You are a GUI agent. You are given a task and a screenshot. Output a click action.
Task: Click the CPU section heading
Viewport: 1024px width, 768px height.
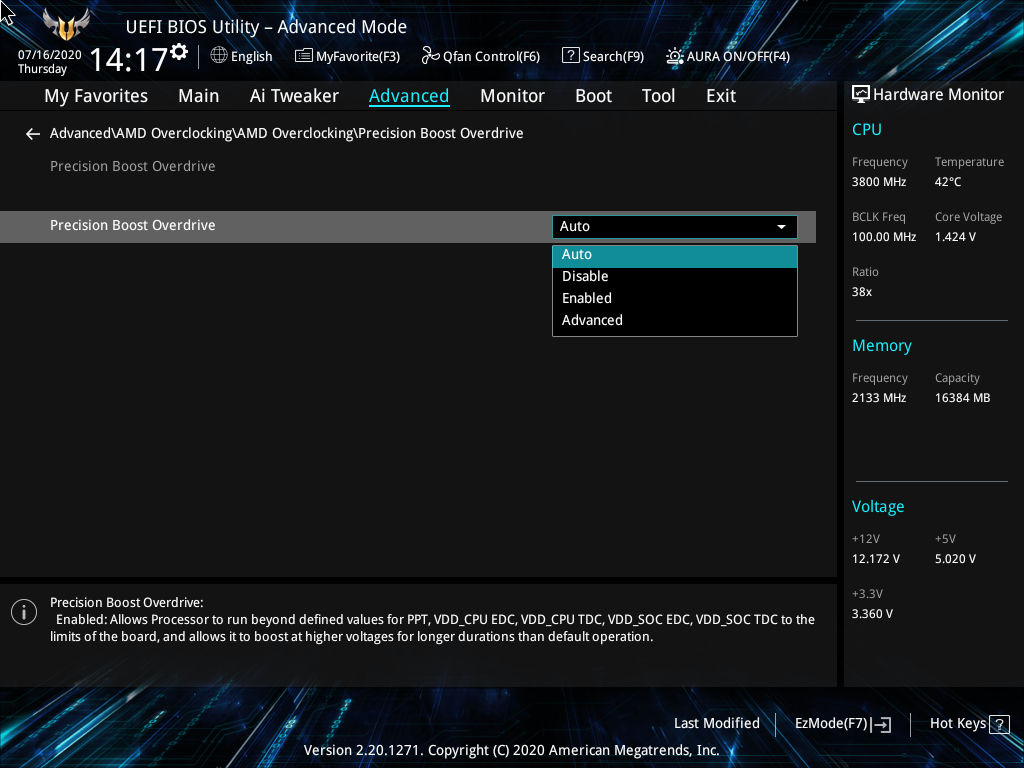867,129
